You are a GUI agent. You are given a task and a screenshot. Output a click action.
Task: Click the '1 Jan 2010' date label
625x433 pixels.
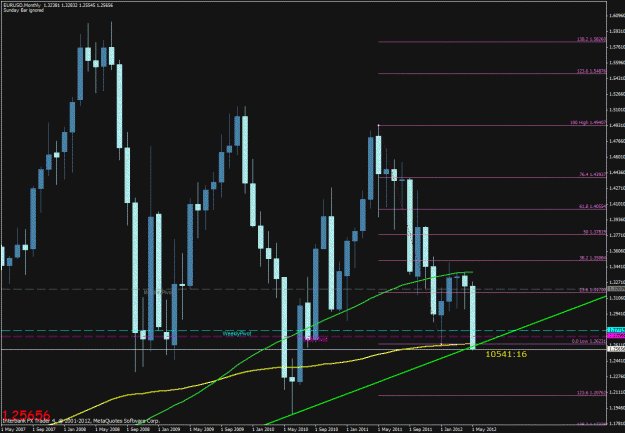pos(263,429)
